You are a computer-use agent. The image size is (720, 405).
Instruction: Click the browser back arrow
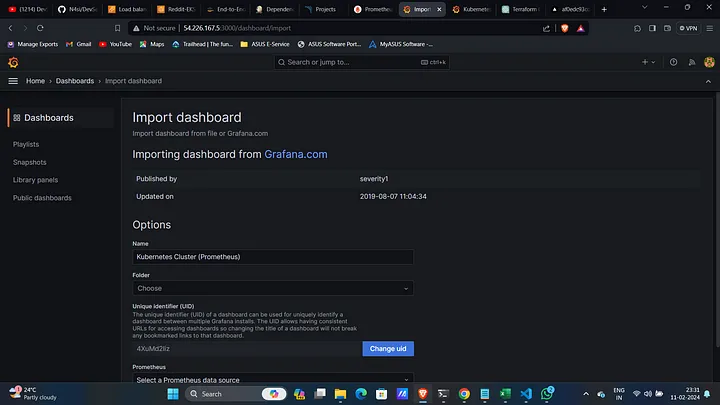(11, 28)
